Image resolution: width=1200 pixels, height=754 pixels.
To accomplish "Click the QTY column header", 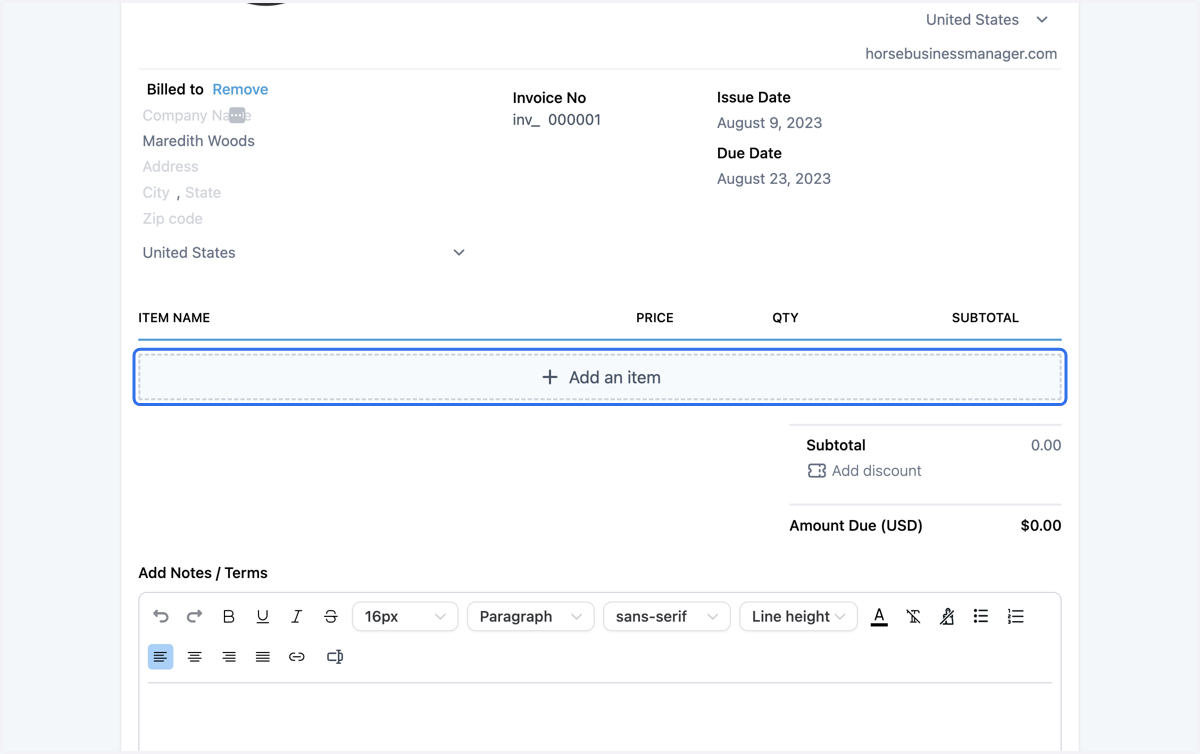I will [785, 318].
